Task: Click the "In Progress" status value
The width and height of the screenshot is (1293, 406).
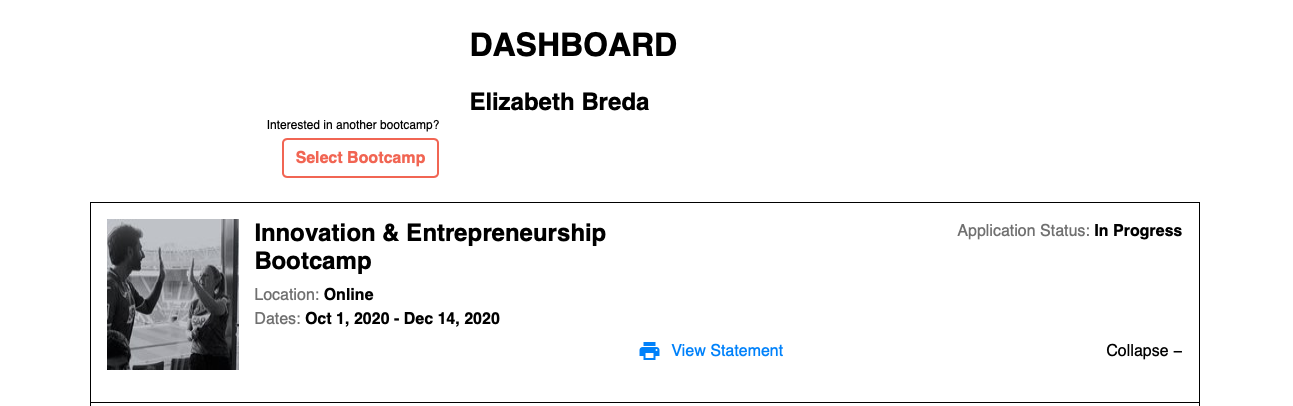Action: coord(1138,231)
